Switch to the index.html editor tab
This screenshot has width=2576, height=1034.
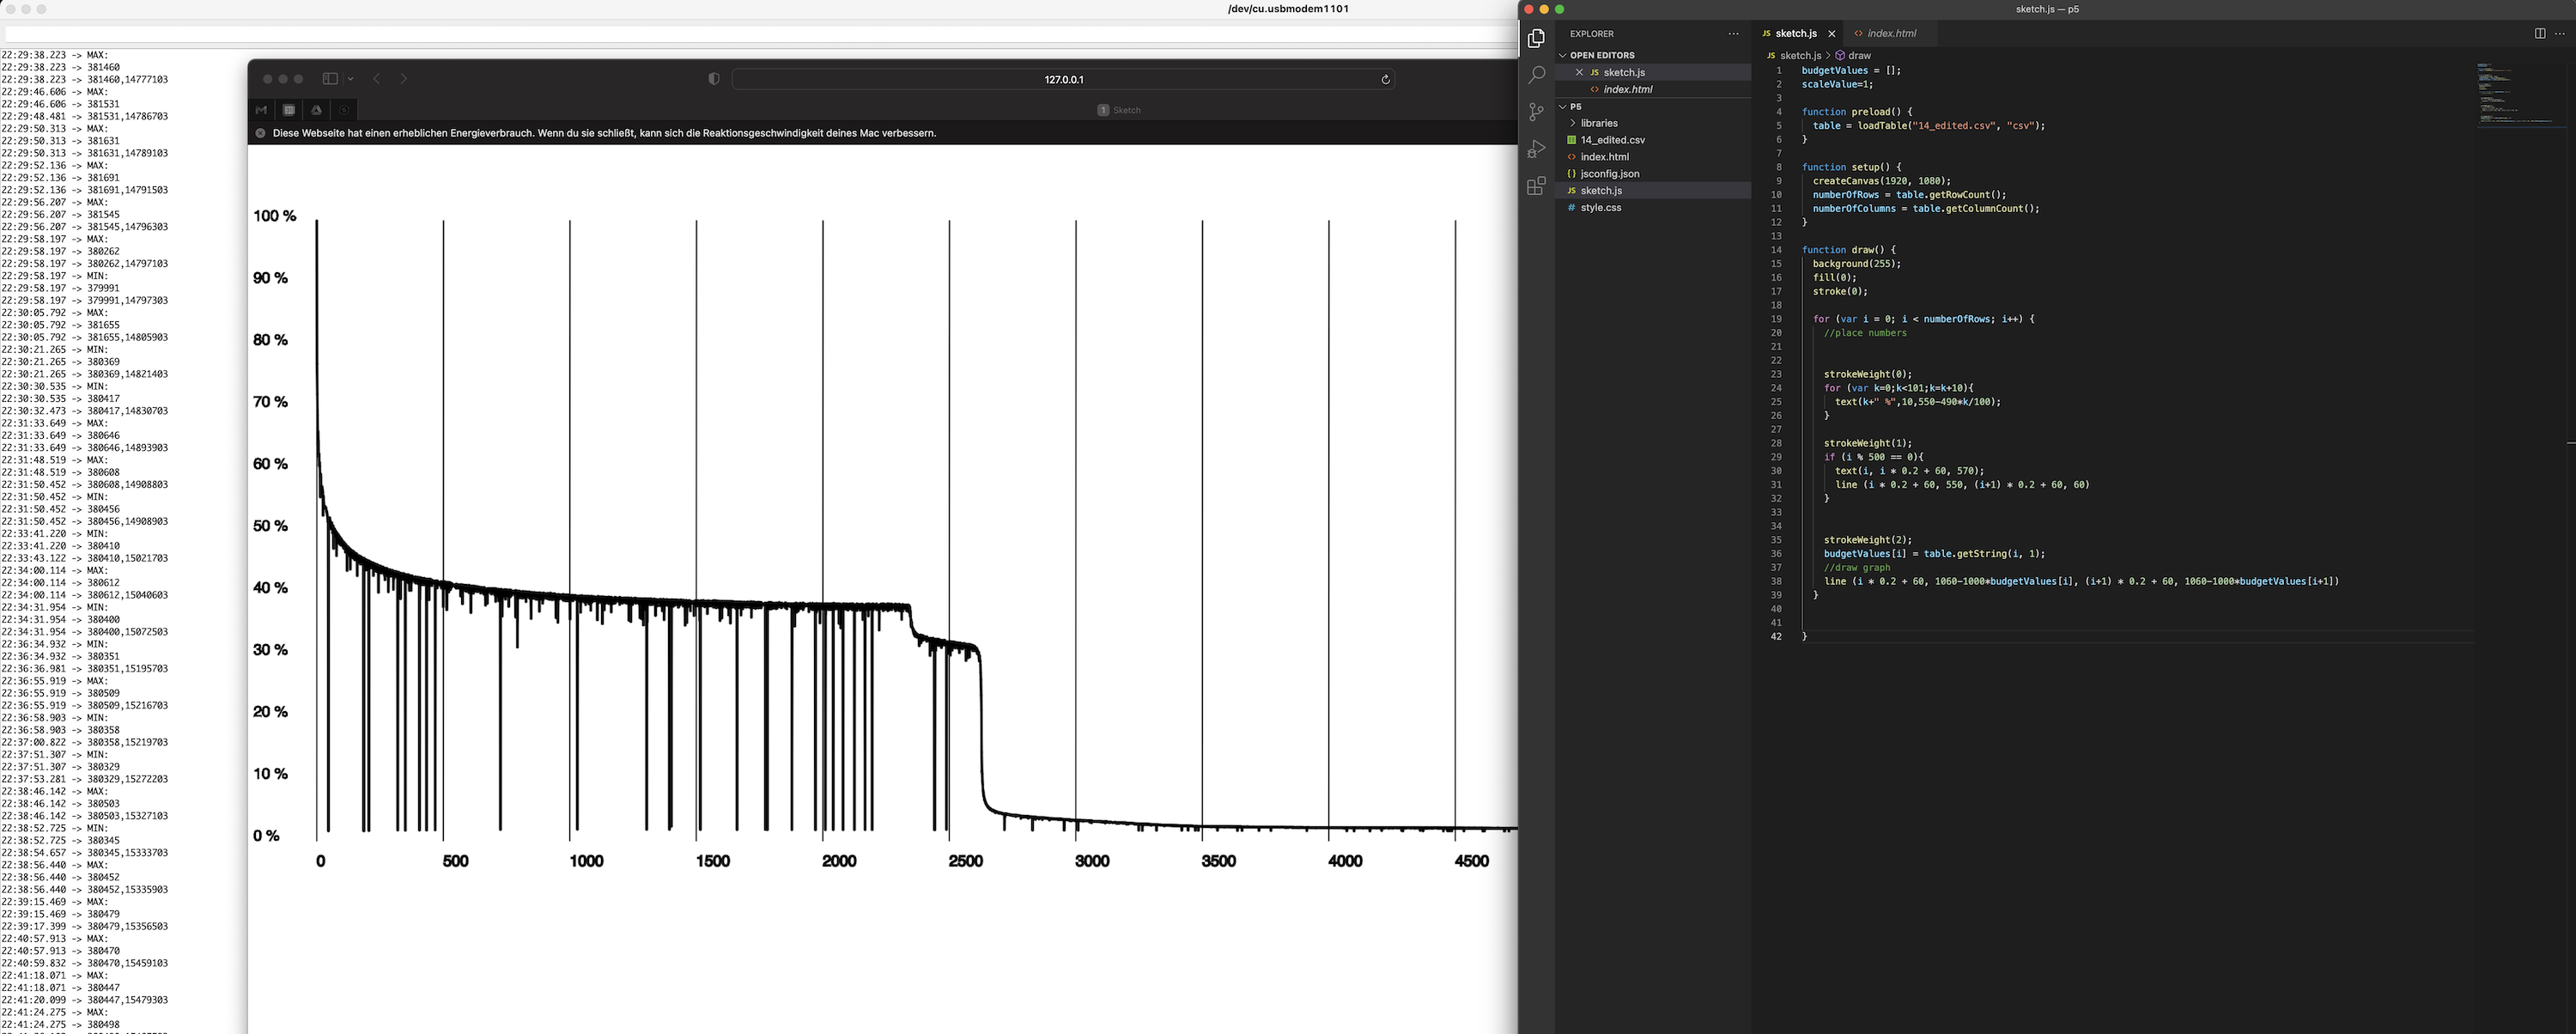coord(1891,33)
